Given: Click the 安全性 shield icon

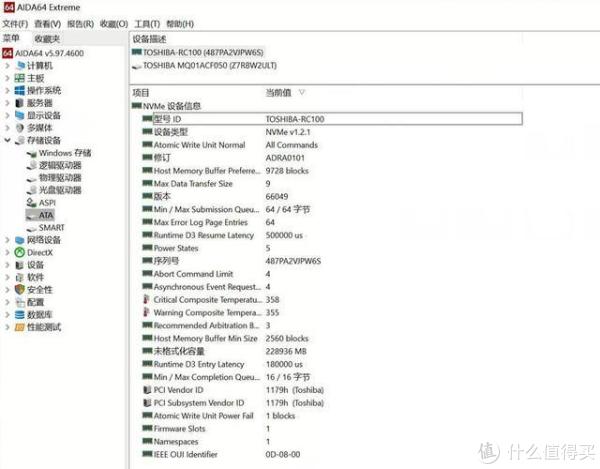Looking at the screenshot, I should (x=20, y=290).
